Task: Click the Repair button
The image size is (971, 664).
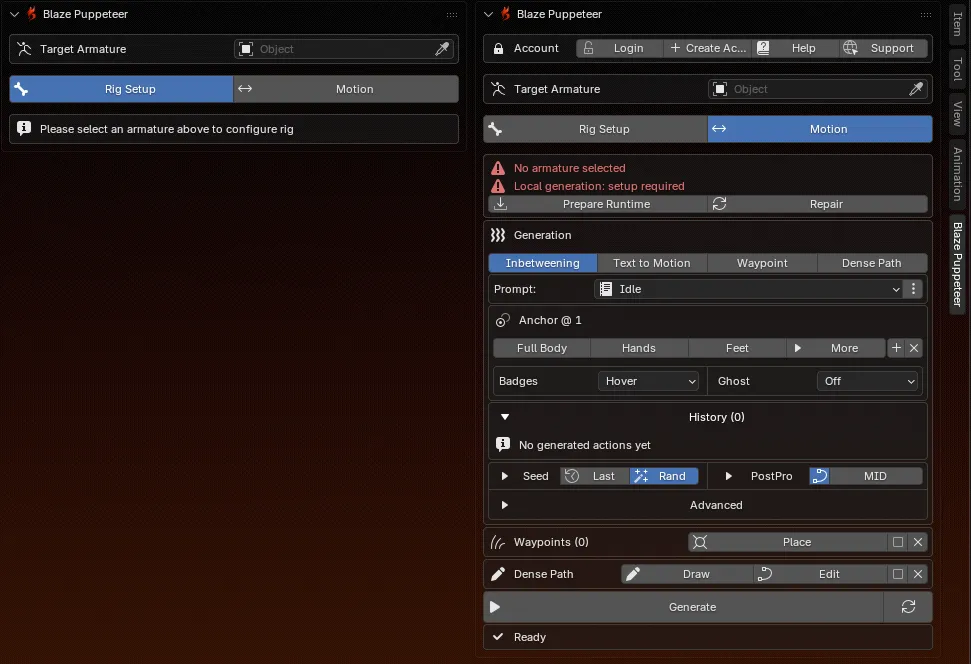Action: pos(817,204)
